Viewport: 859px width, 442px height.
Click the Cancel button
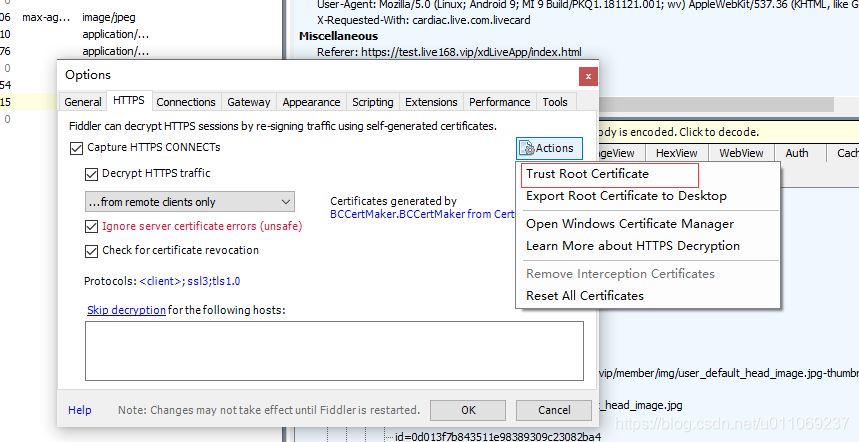(554, 410)
